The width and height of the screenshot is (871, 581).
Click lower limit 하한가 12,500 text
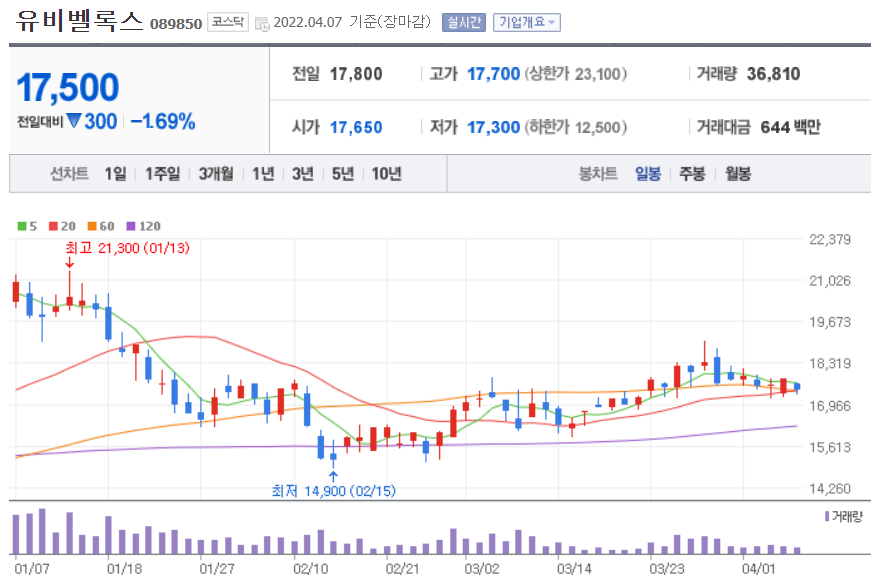(x=575, y=128)
